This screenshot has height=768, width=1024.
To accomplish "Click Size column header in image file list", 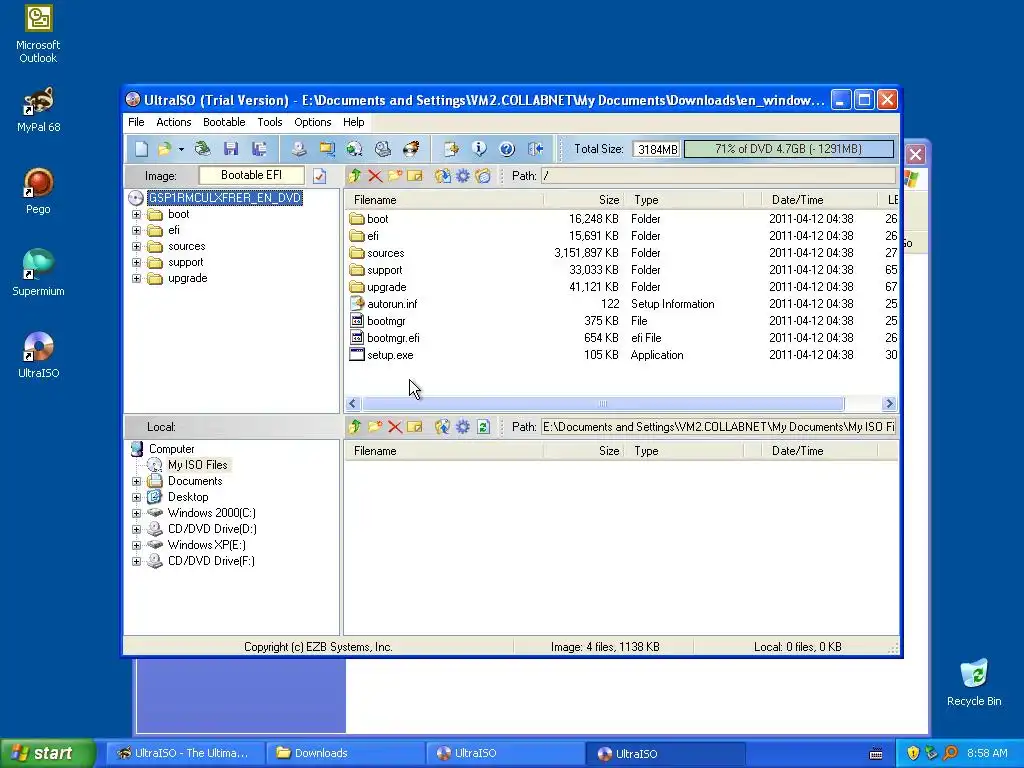I will (x=584, y=200).
